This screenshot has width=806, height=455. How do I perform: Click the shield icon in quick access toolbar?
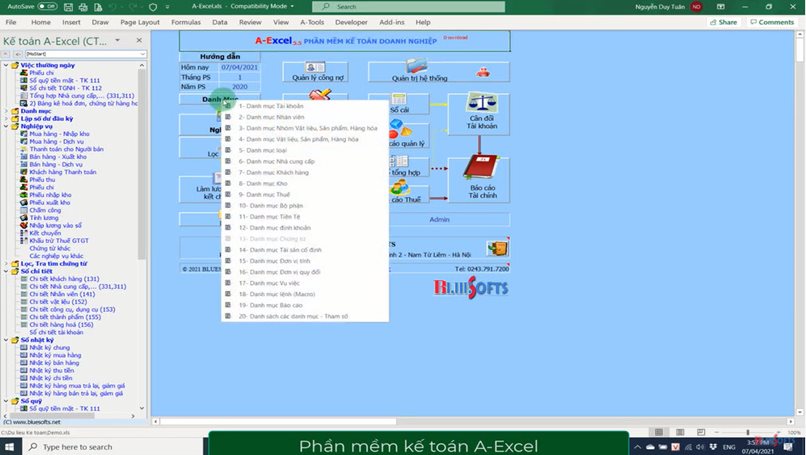pyautogui.click(x=153, y=7)
